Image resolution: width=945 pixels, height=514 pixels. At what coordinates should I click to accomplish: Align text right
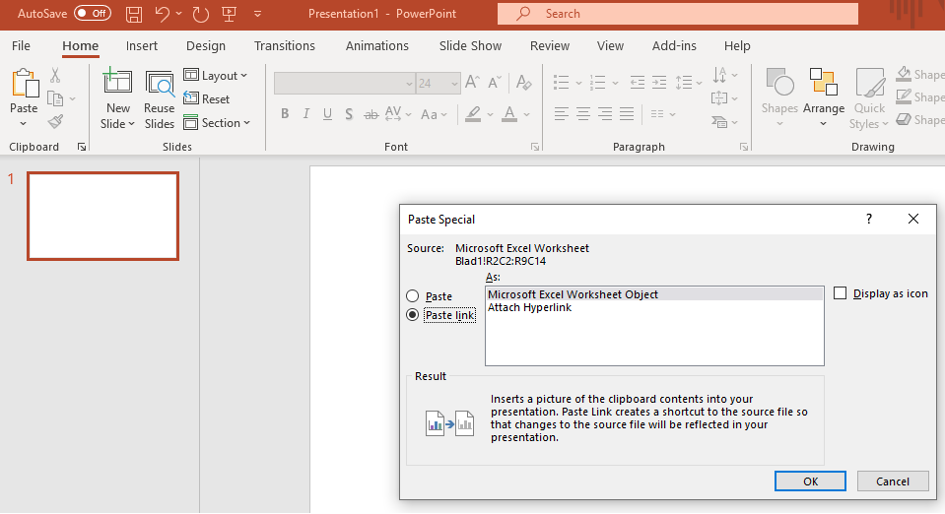605,113
